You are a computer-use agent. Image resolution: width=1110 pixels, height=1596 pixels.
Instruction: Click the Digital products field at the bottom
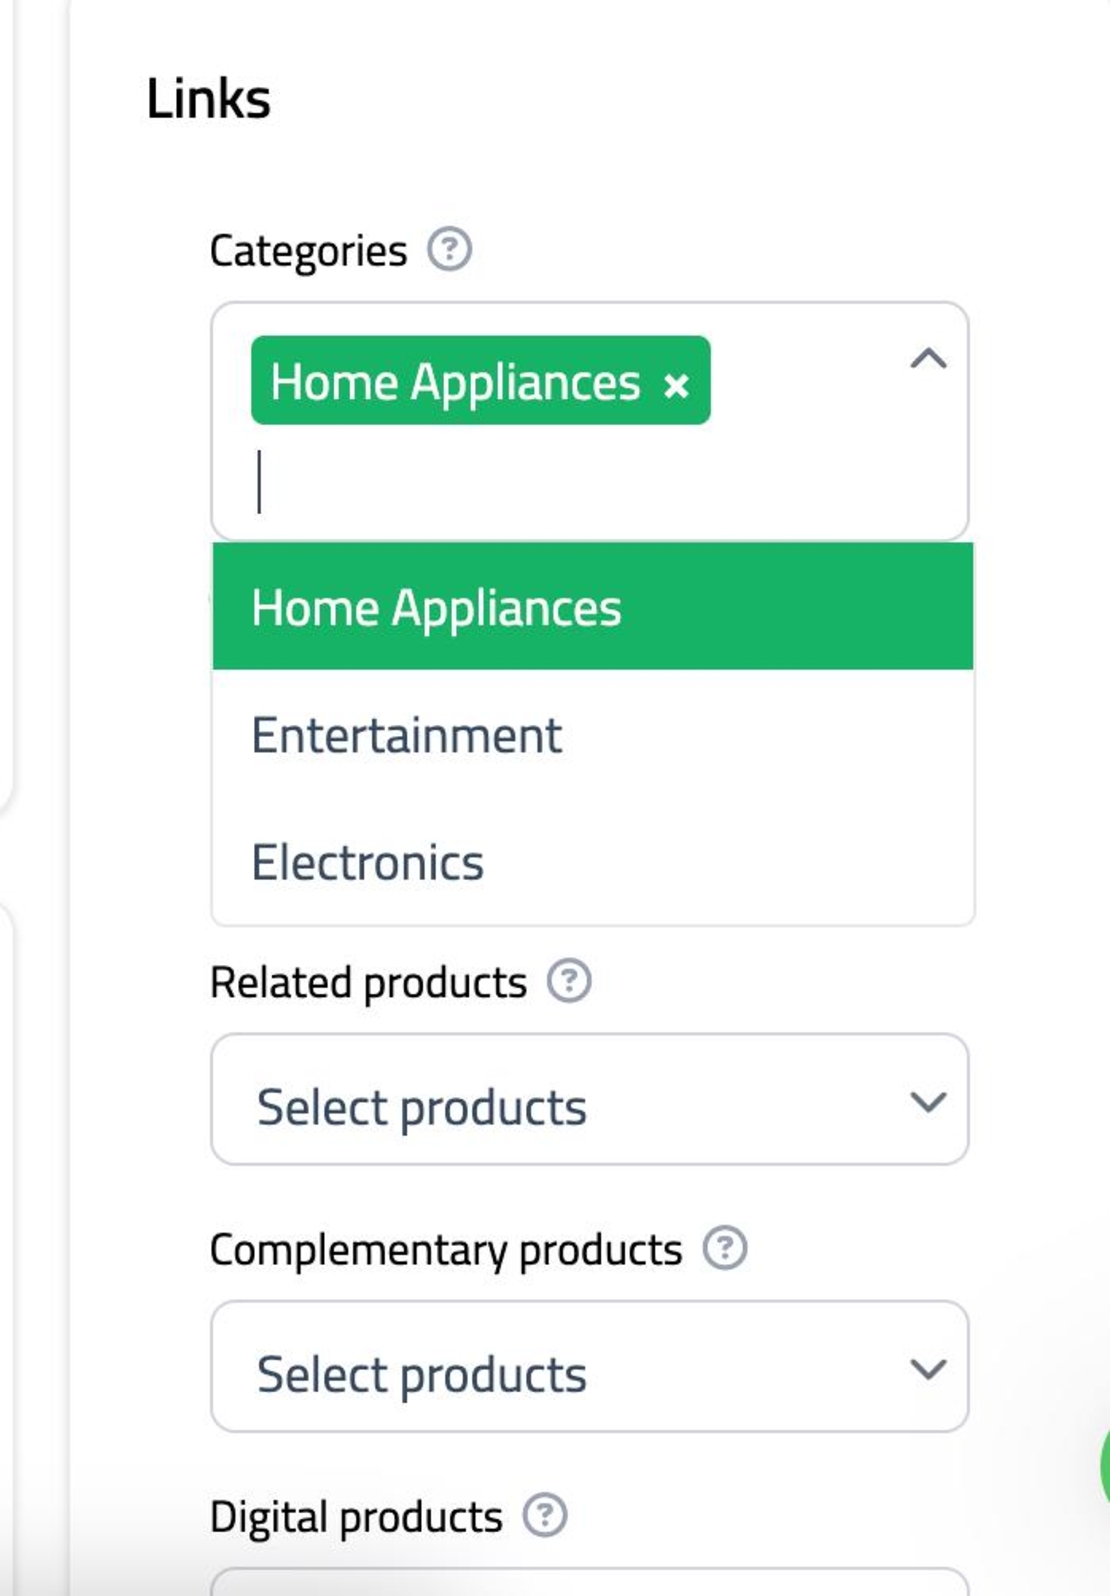590,1582
